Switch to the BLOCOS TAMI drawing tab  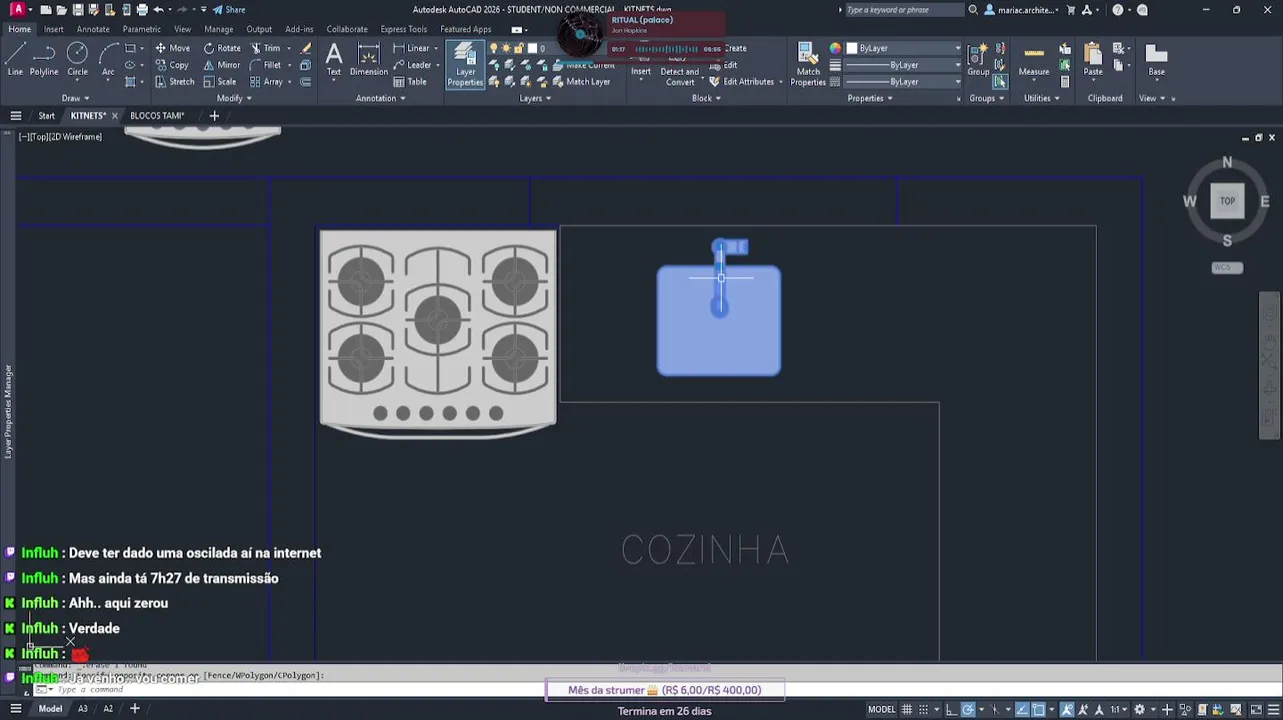click(x=157, y=116)
